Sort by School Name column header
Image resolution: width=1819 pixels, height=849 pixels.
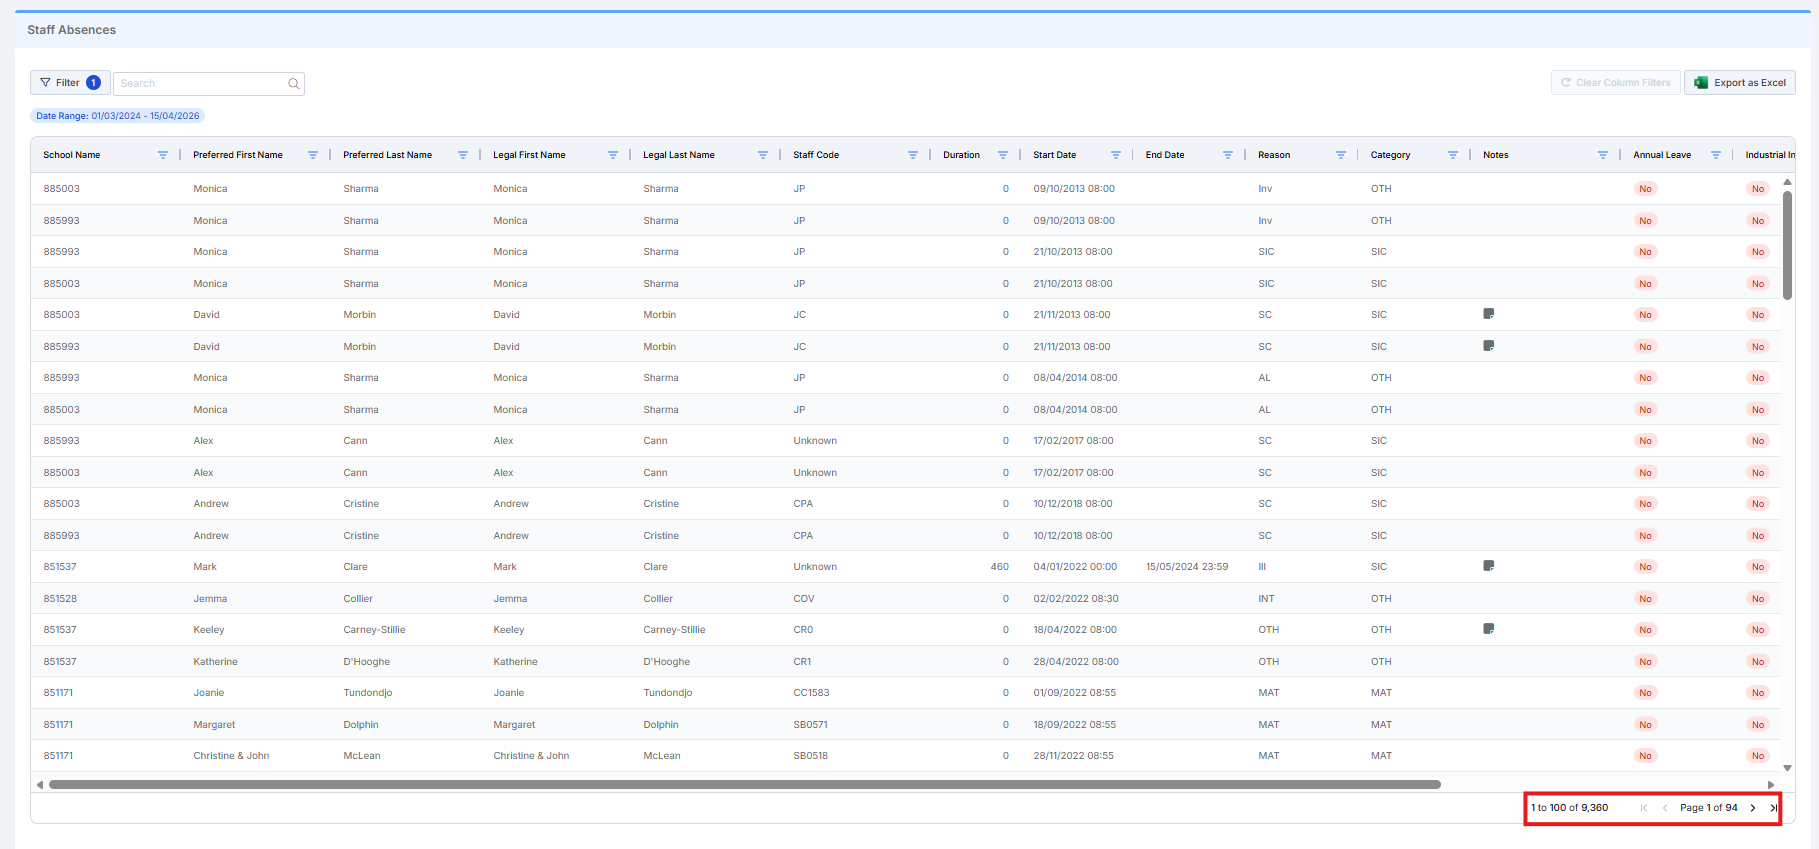coord(72,155)
